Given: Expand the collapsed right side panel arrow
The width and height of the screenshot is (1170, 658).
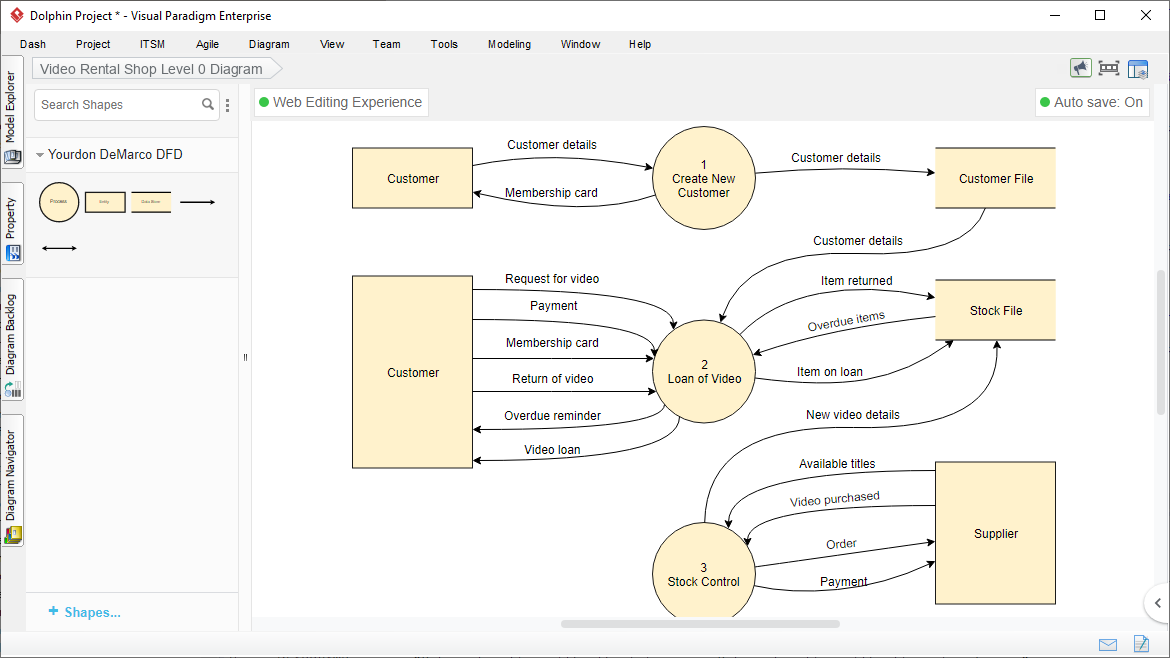Looking at the screenshot, I should 1157,603.
